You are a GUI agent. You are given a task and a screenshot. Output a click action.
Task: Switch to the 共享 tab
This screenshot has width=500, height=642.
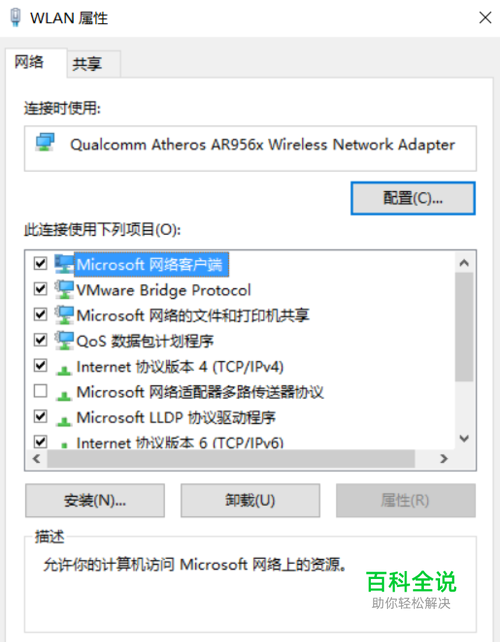87,64
